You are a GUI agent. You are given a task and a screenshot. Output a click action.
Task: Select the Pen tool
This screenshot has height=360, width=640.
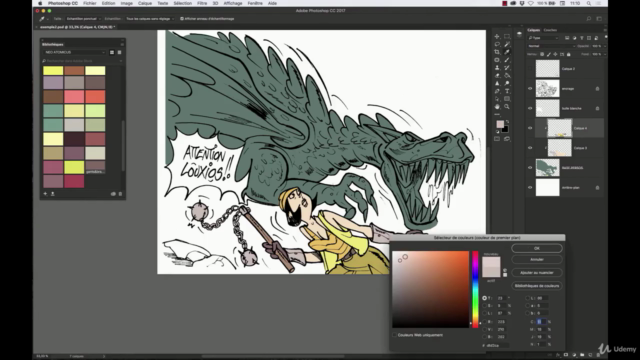point(497,91)
